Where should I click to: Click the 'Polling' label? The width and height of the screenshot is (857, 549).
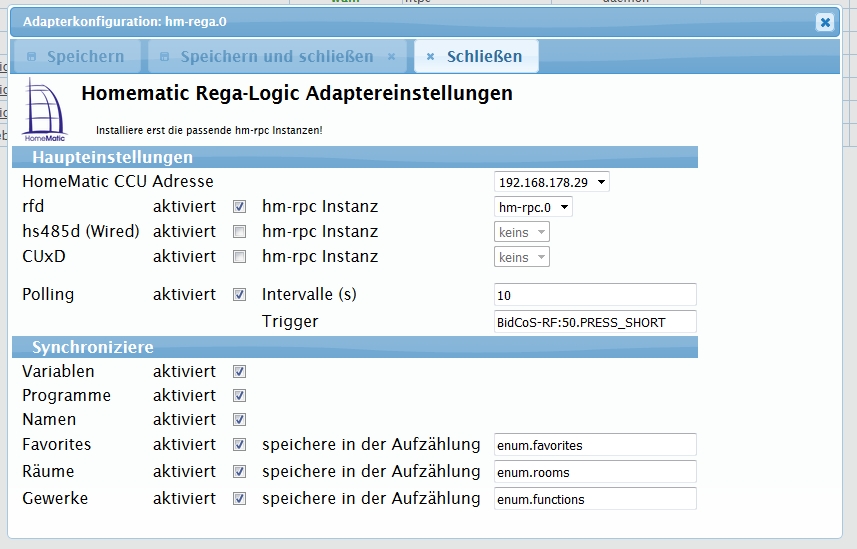pos(48,294)
